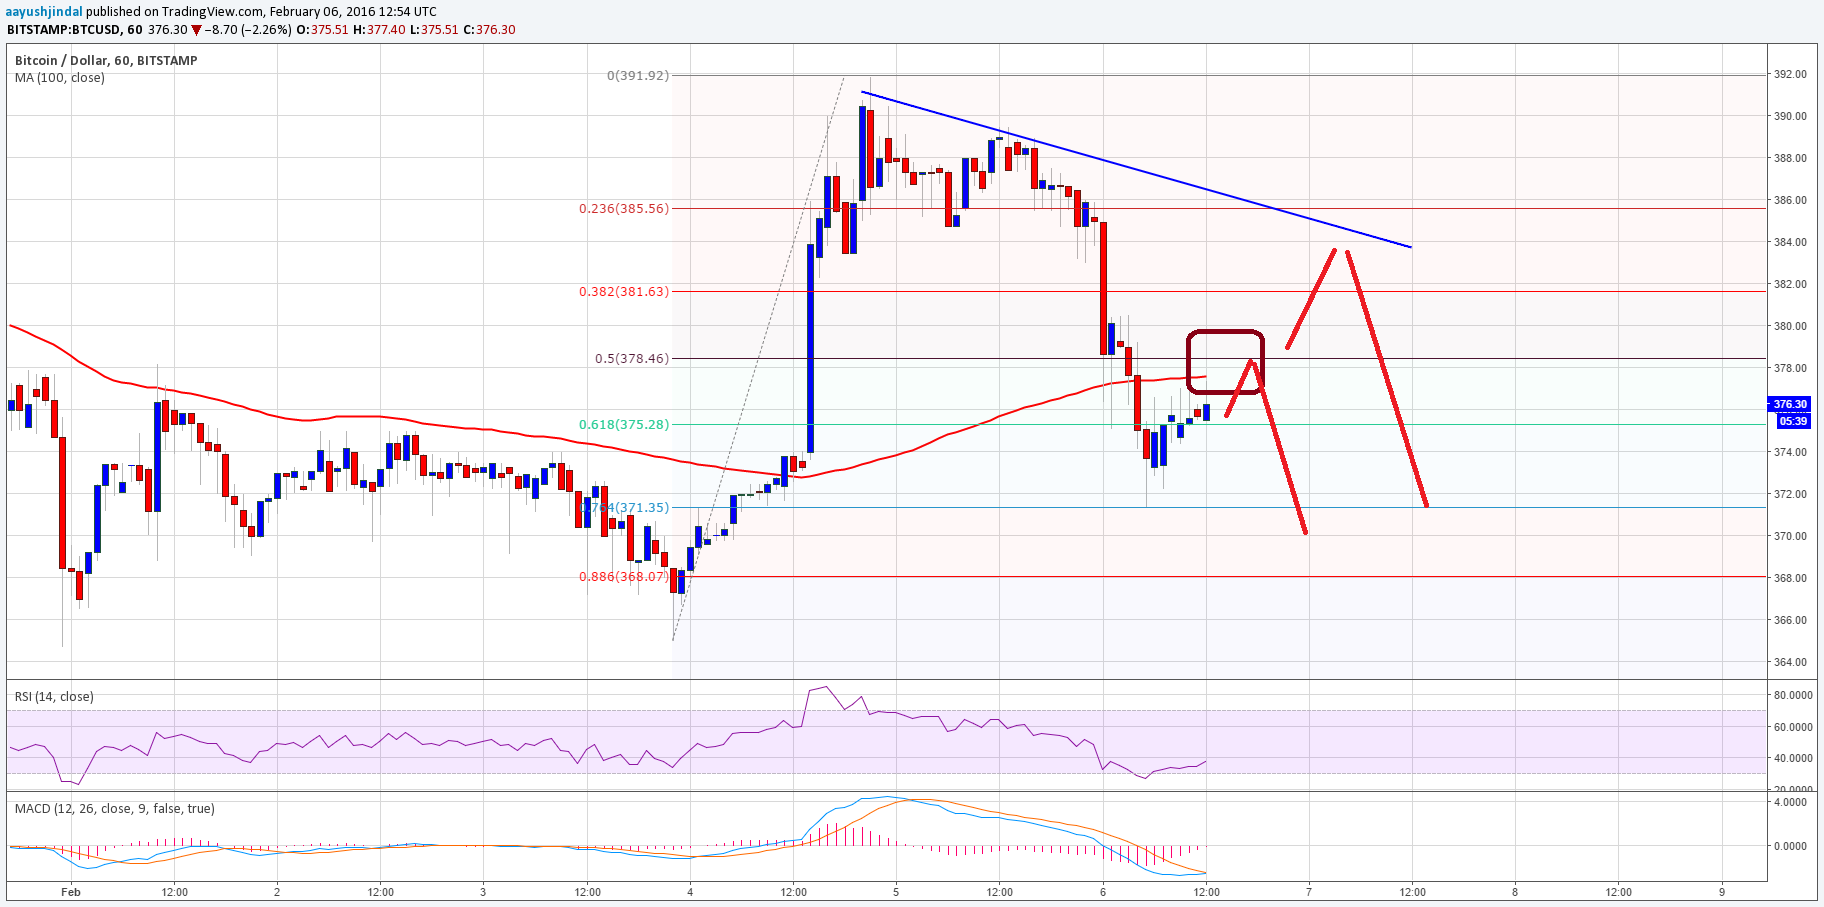Click the 392.00 price axis value

pos(1790,75)
